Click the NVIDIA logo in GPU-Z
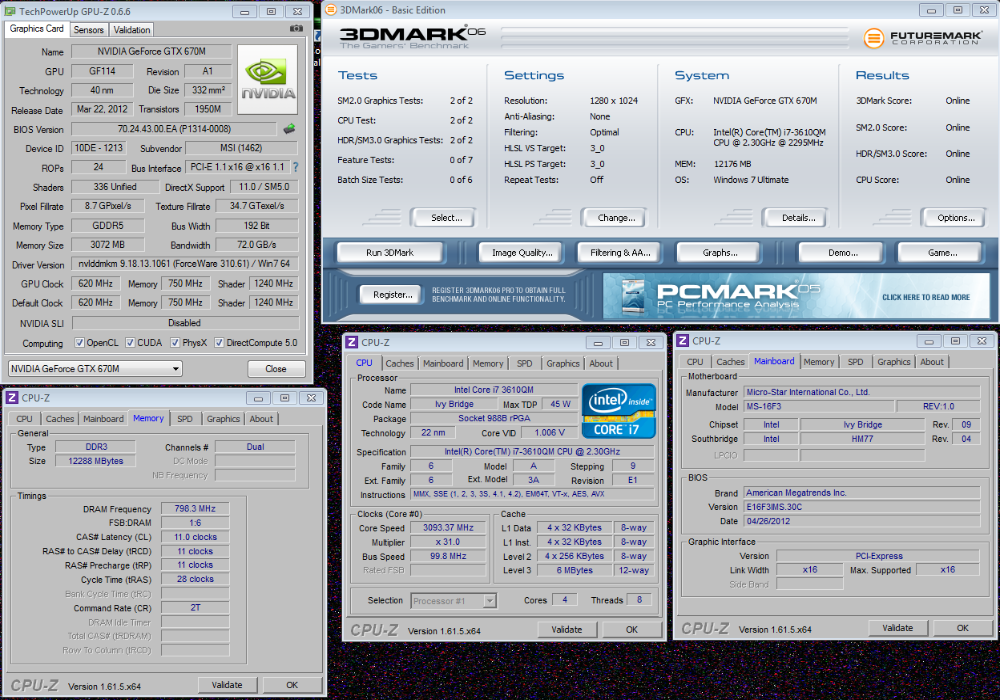 tap(267, 79)
